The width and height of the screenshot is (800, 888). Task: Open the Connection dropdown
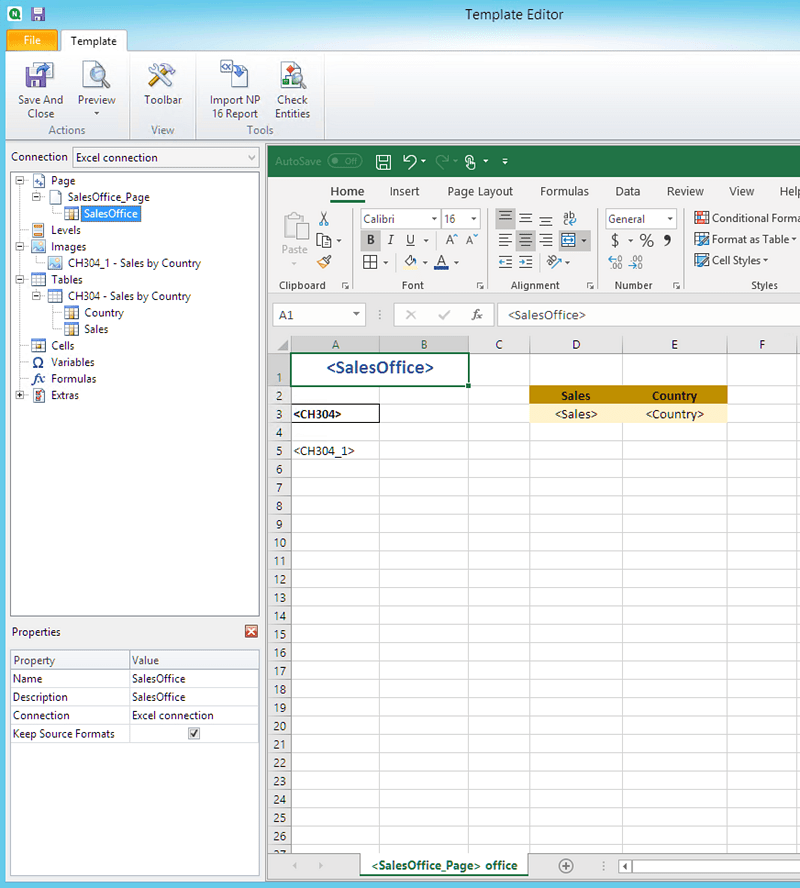tap(253, 157)
